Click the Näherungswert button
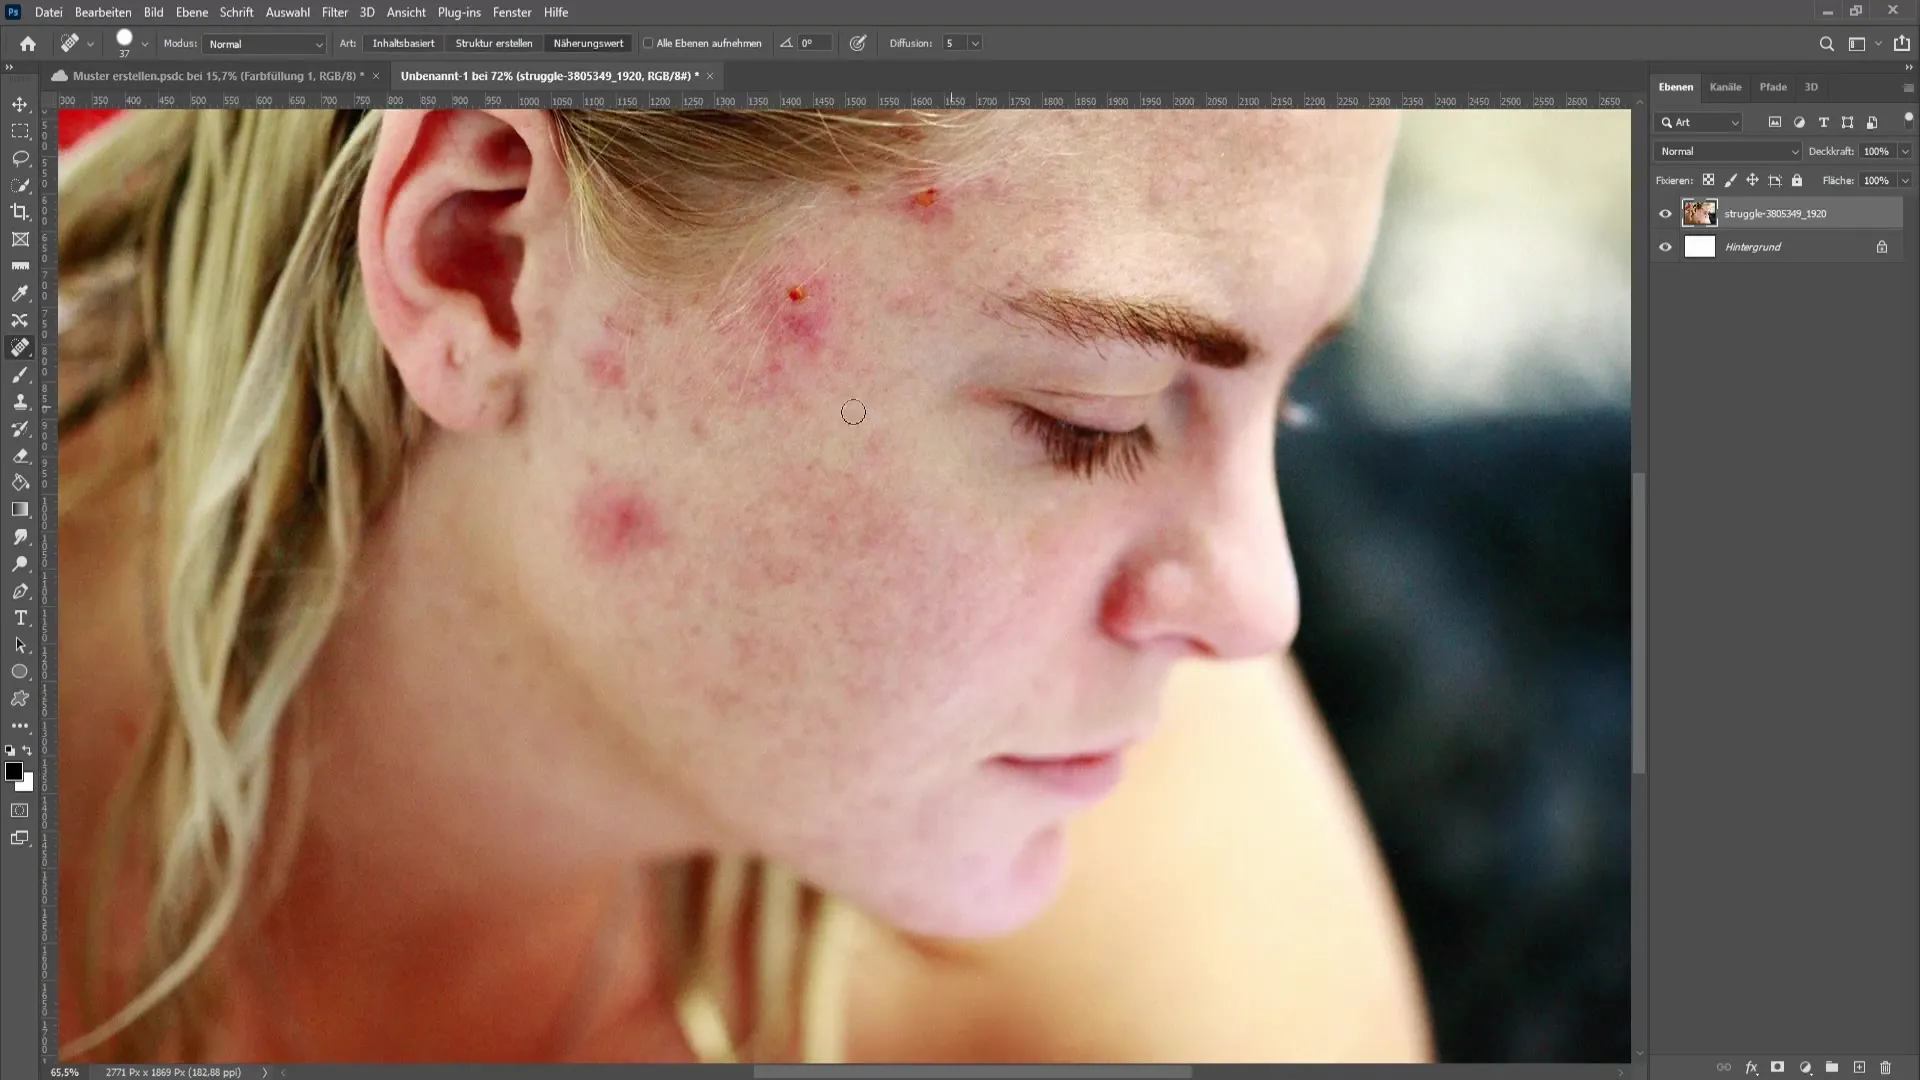 (x=588, y=44)
